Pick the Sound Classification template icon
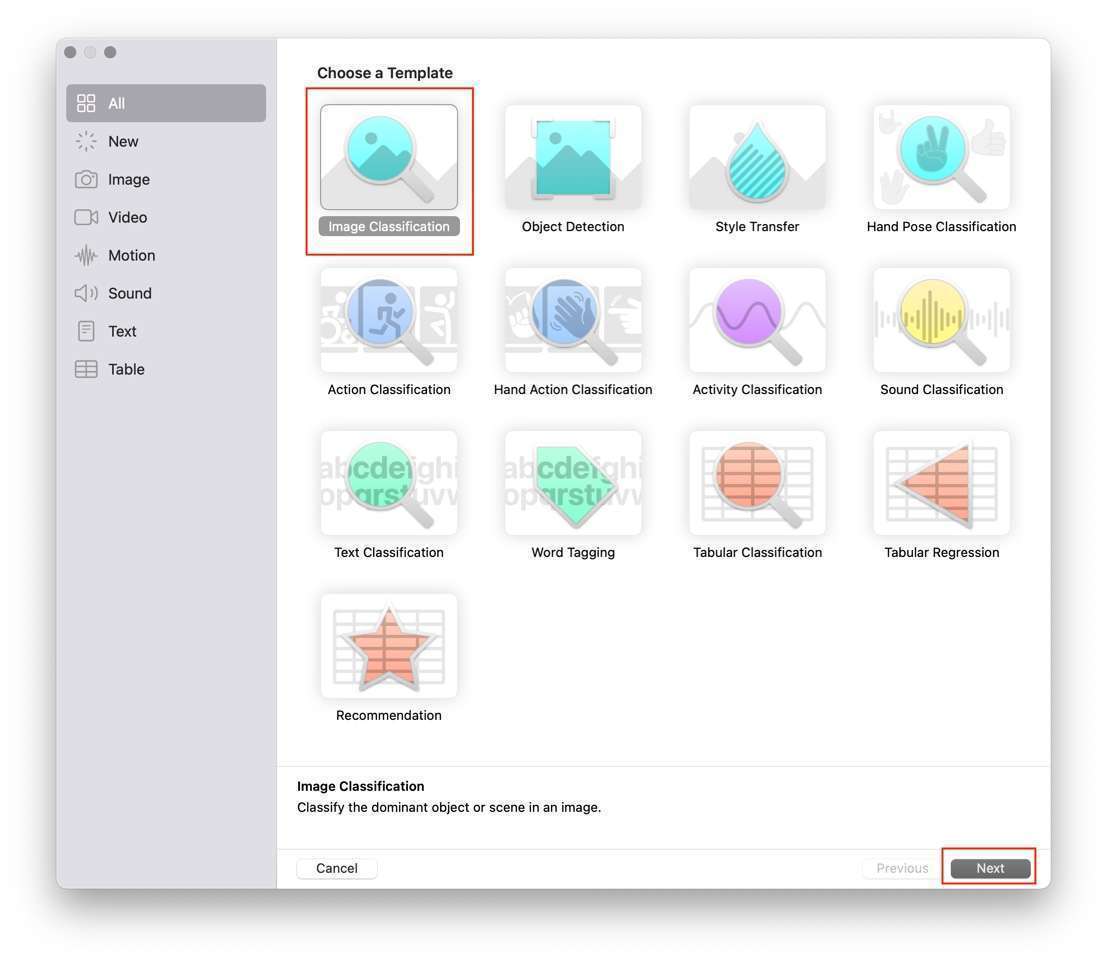Image resolution: width=1107 pixels, height=963 pixels. [x=941, y=320]
